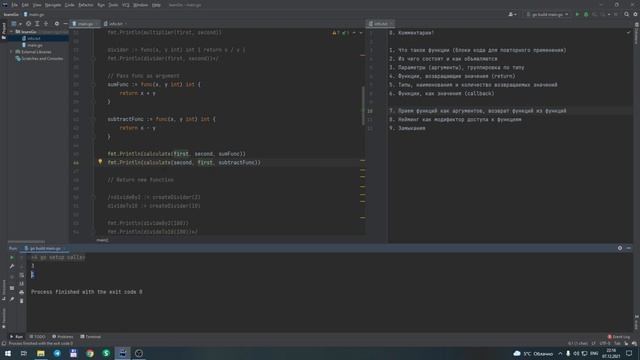Start debugging with the green bug icon
Image resolution: width=640 pixels, height=360 pixels.
point(586,14)
